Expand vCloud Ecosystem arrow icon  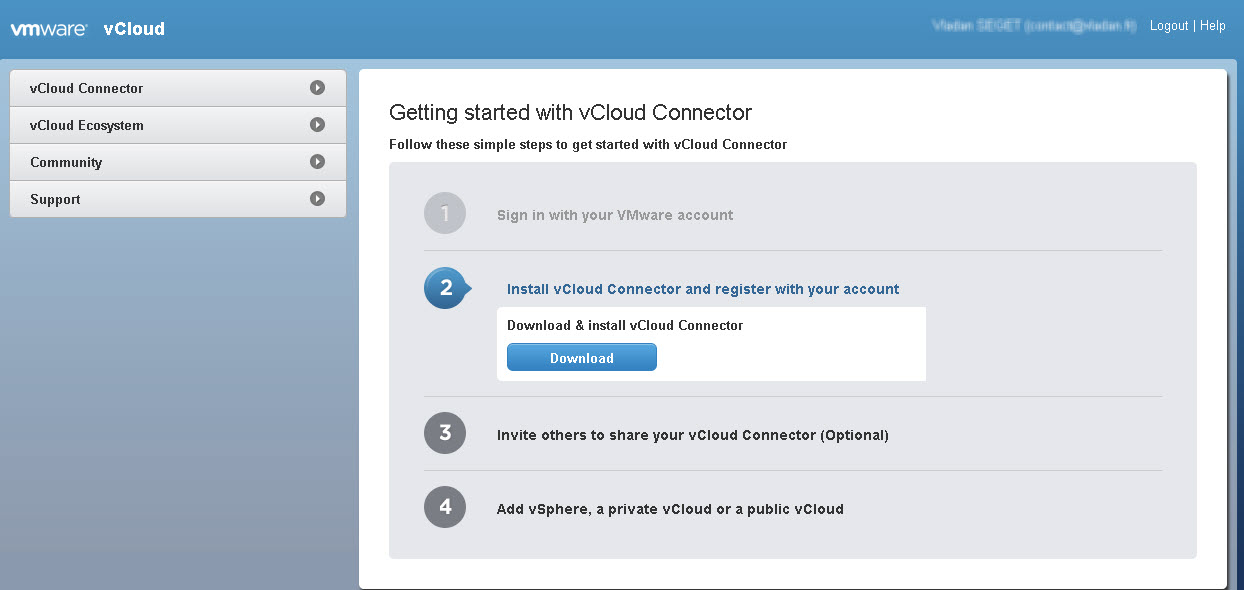tap(317, 125)
